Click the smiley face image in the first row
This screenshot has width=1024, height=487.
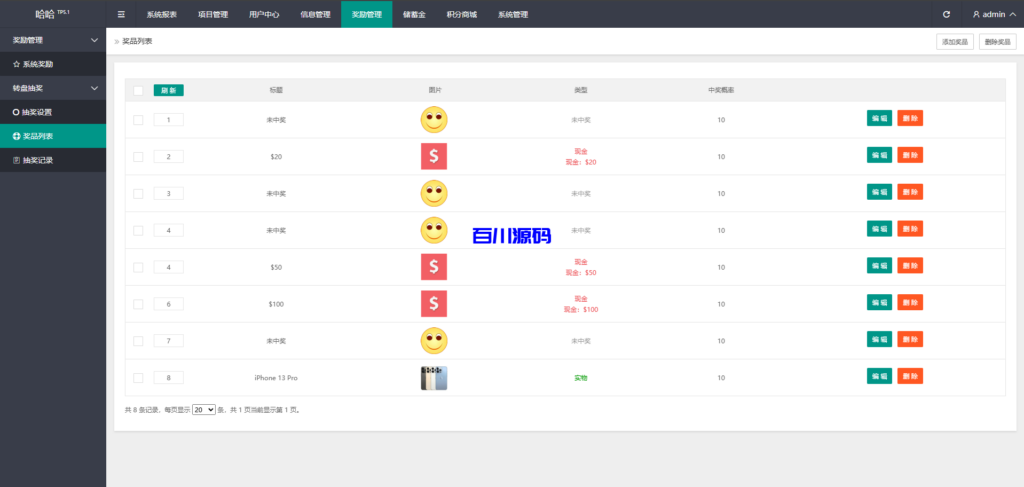coord(434,120)
